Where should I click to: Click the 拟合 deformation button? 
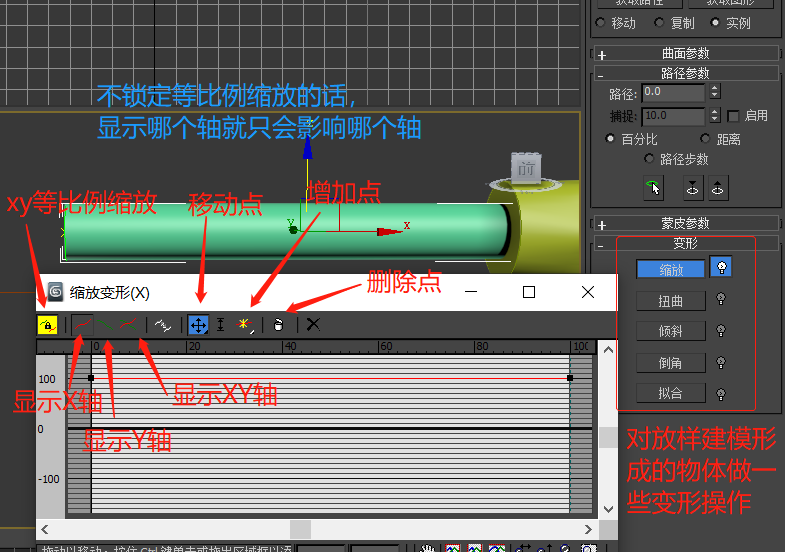[671, 393]
